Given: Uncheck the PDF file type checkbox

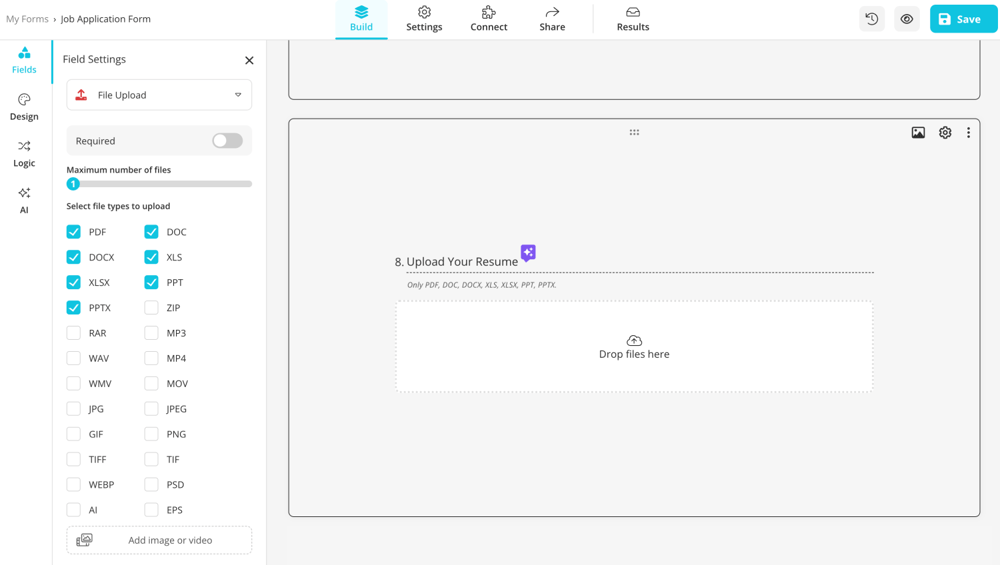Looking at the screenshot, I should (74, 232).
